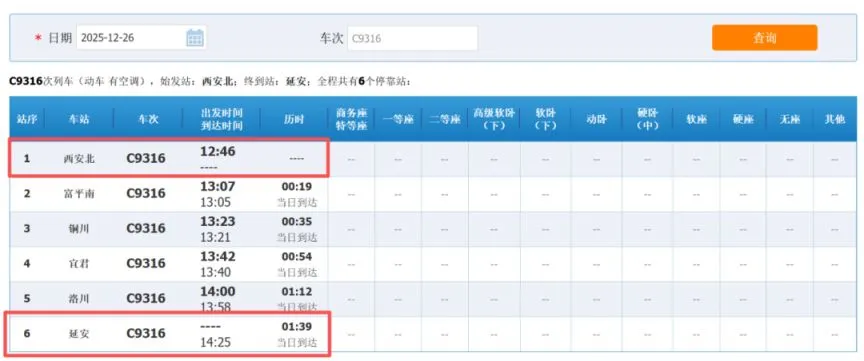Select station 铜川 in row 3

pyautogui.click(x=79, y=229)
